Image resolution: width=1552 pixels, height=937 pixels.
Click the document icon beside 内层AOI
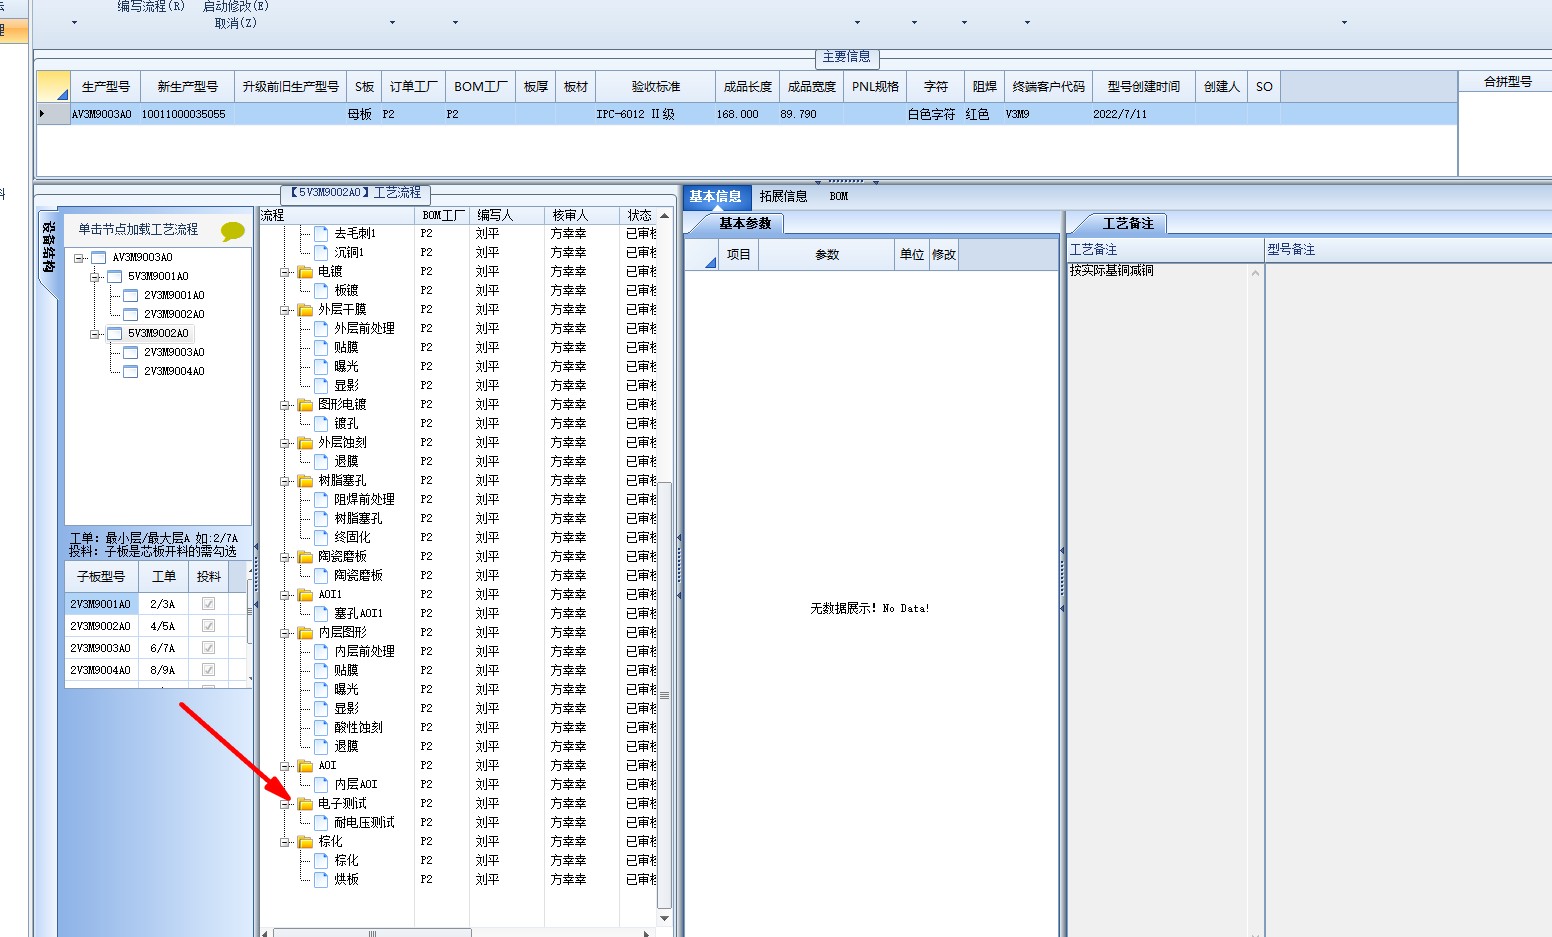[x=321, y=784]
